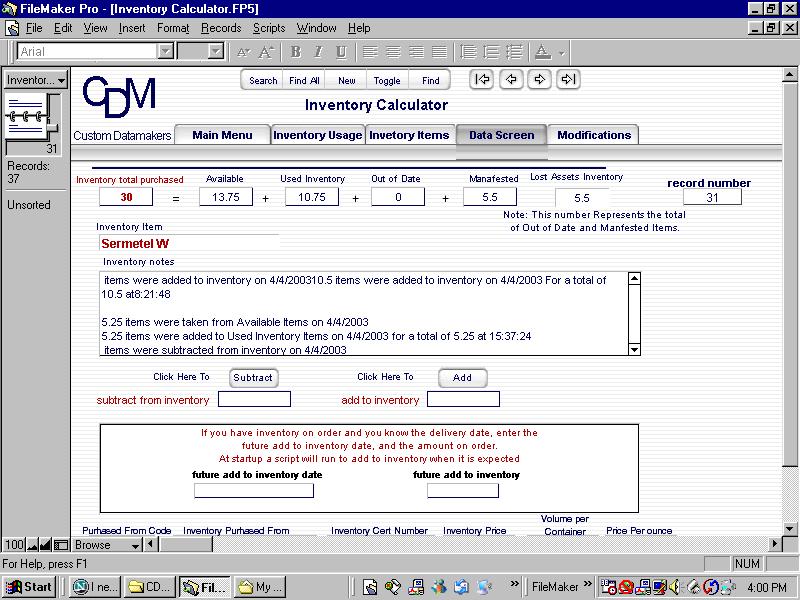Open the Window menu

pyautogui.click(x=316, y=28)
